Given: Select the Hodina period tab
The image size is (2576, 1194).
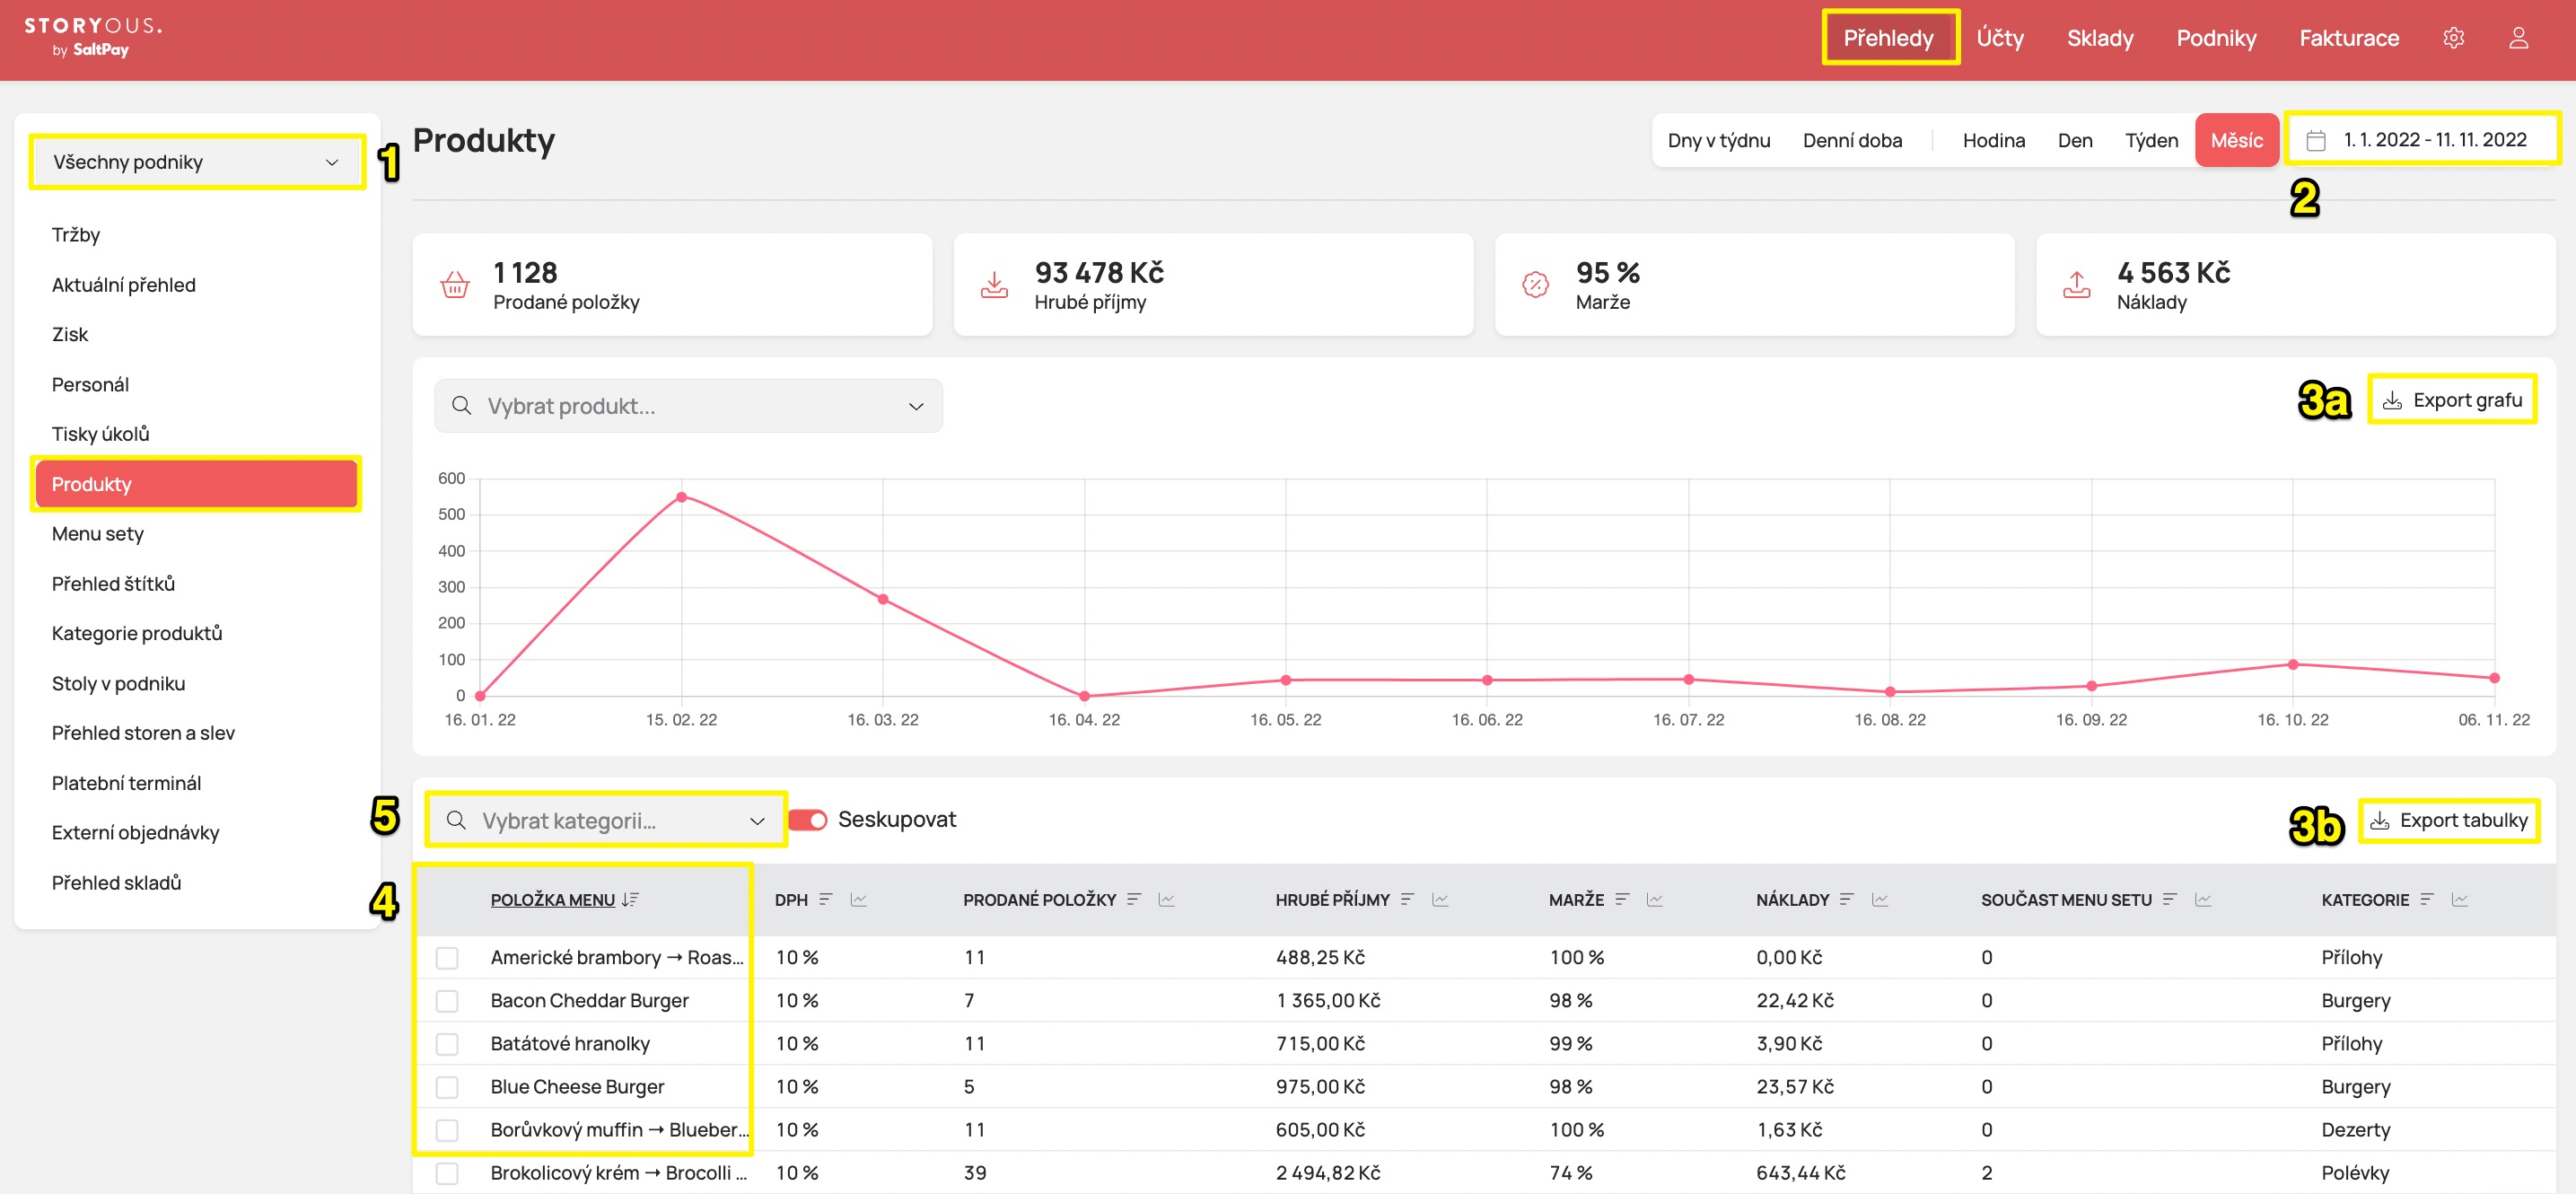Looking at the screenshot, I should click(x=1993, y=140).
